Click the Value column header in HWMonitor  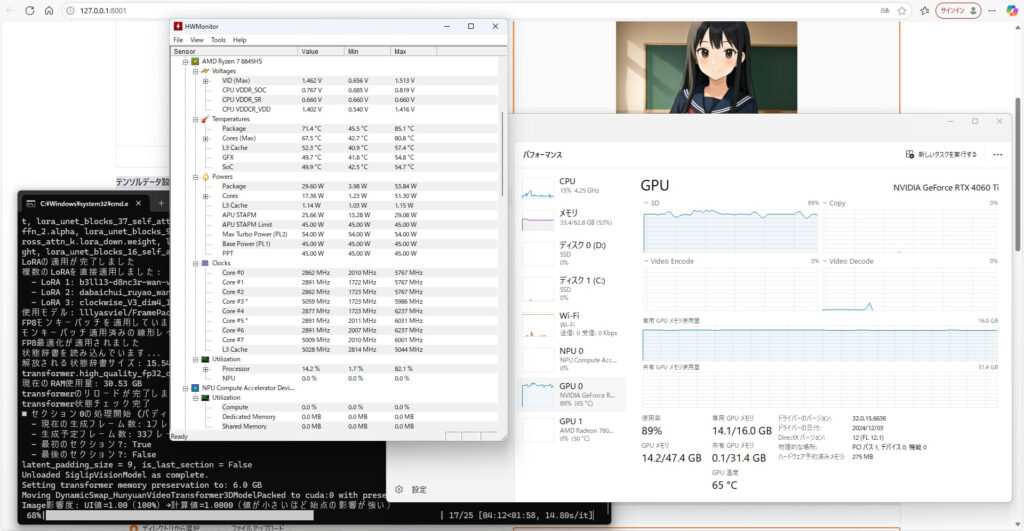click(321, 51)
